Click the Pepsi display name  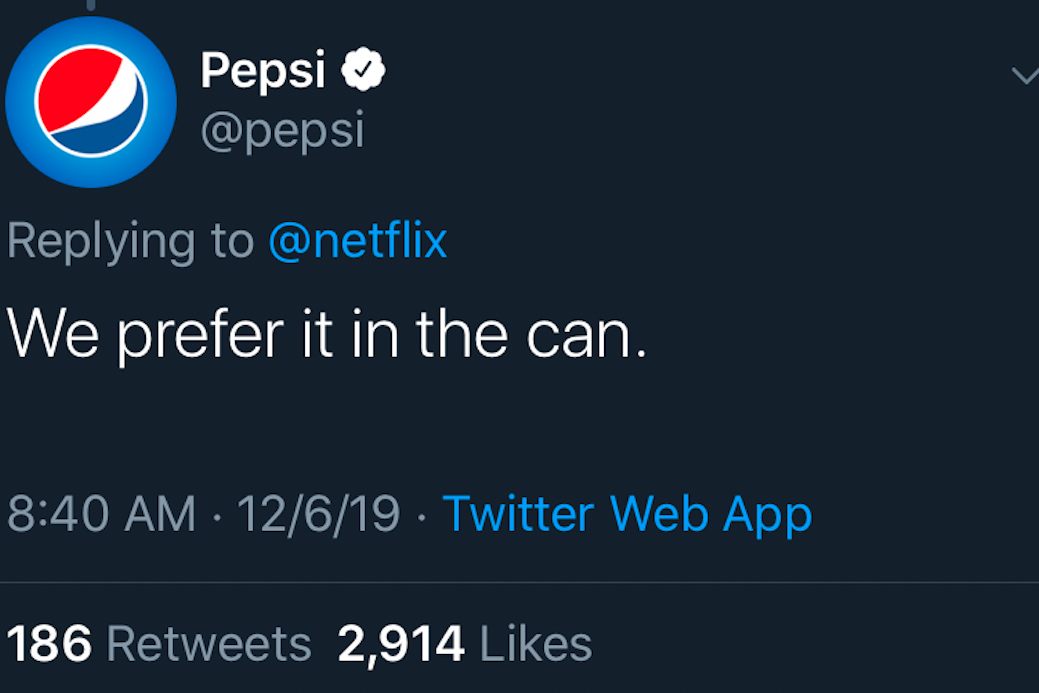(263, 71)
